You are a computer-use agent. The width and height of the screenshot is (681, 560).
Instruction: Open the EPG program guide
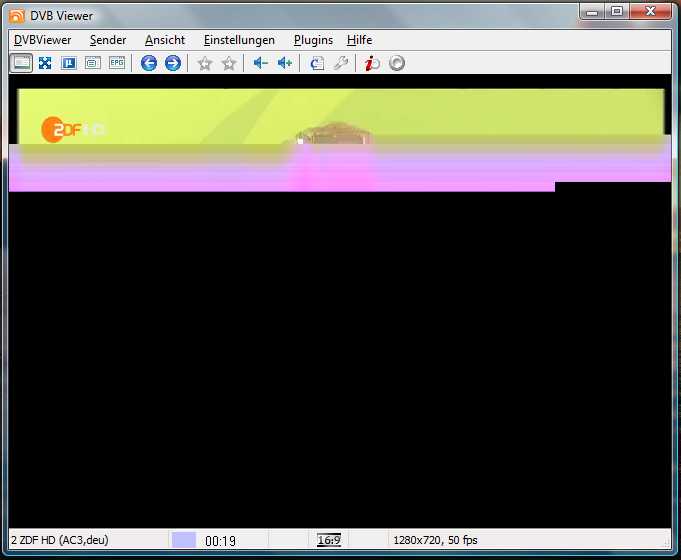117,63
